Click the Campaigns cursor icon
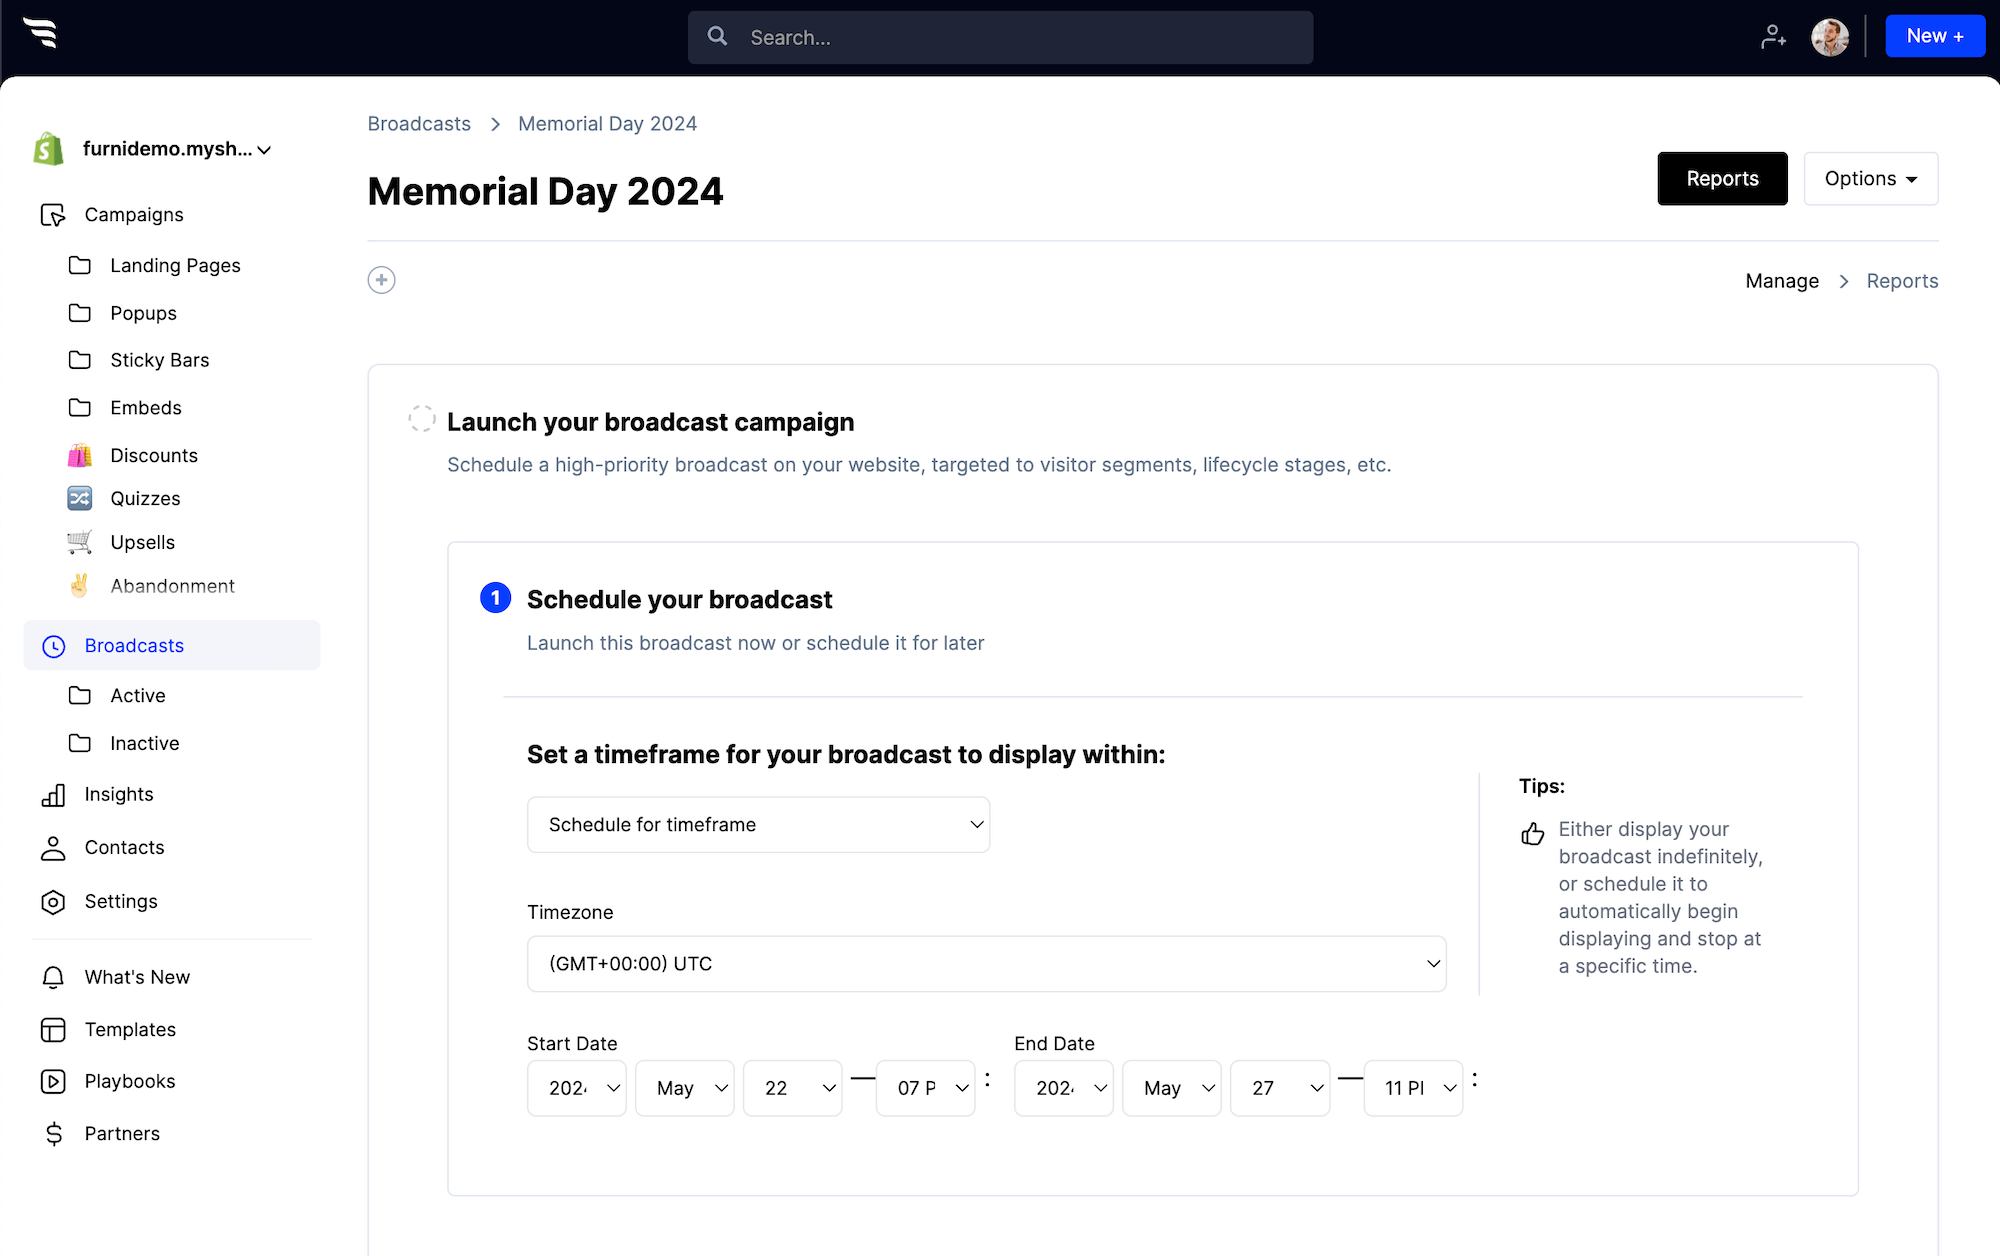 click(53, 215)
